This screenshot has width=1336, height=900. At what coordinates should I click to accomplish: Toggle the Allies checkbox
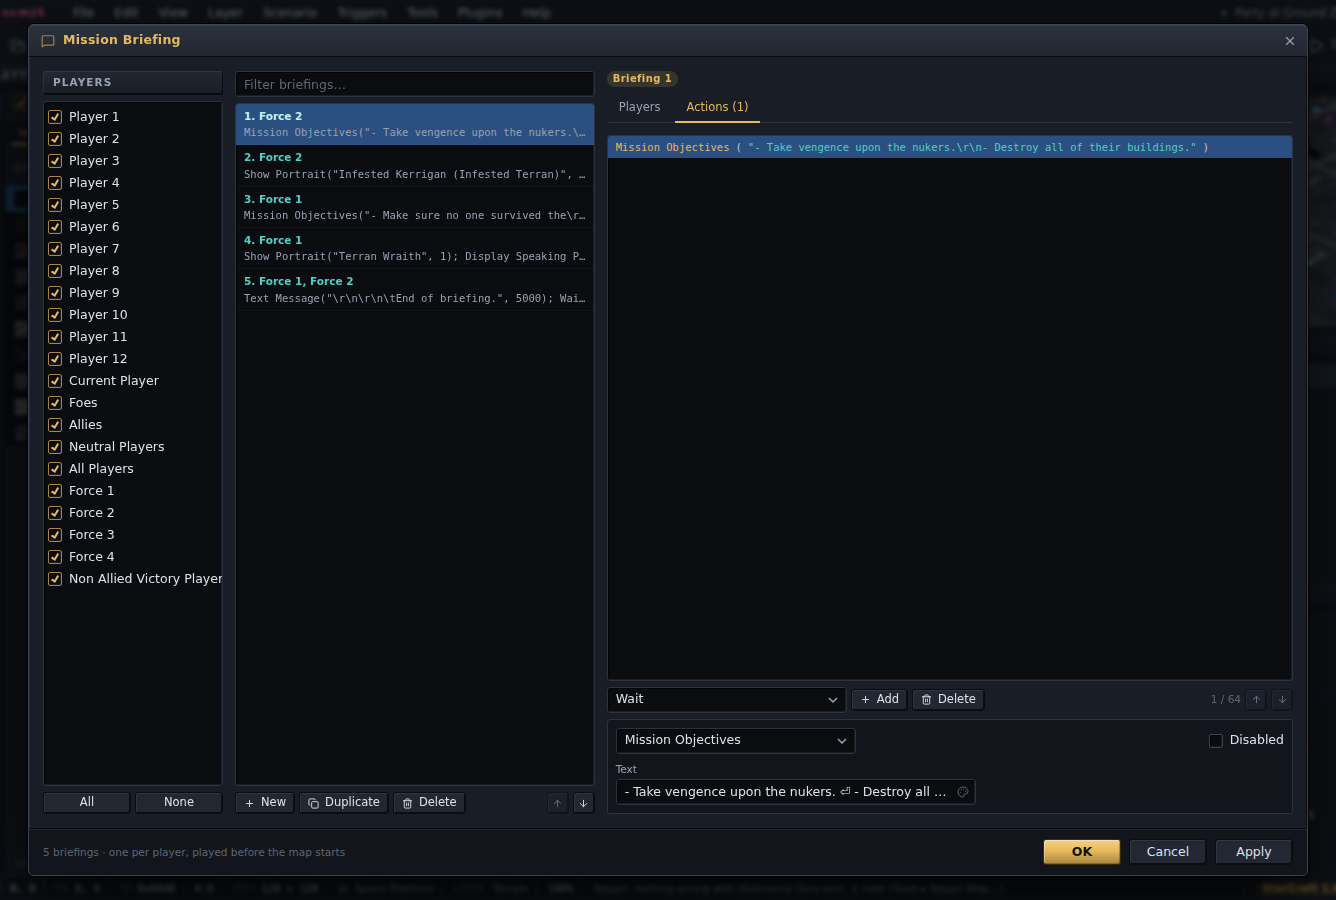[x=55, y=425]
